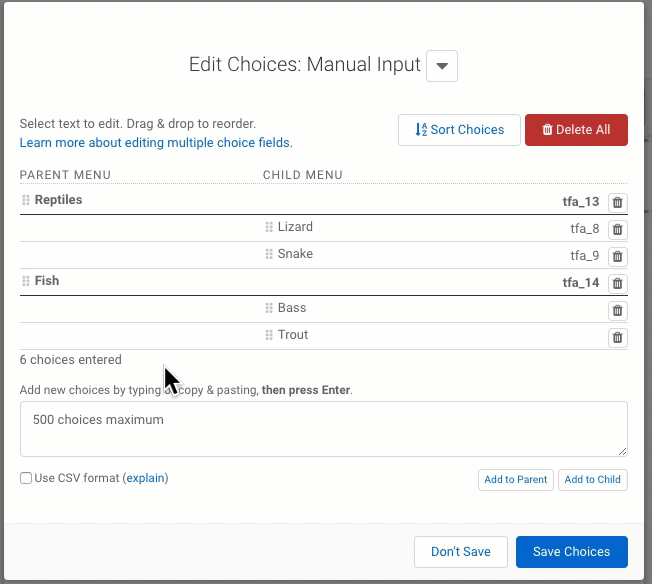Click the trash icon for Lizard
The width and height of the screenshot is (652, 584).
617,230
